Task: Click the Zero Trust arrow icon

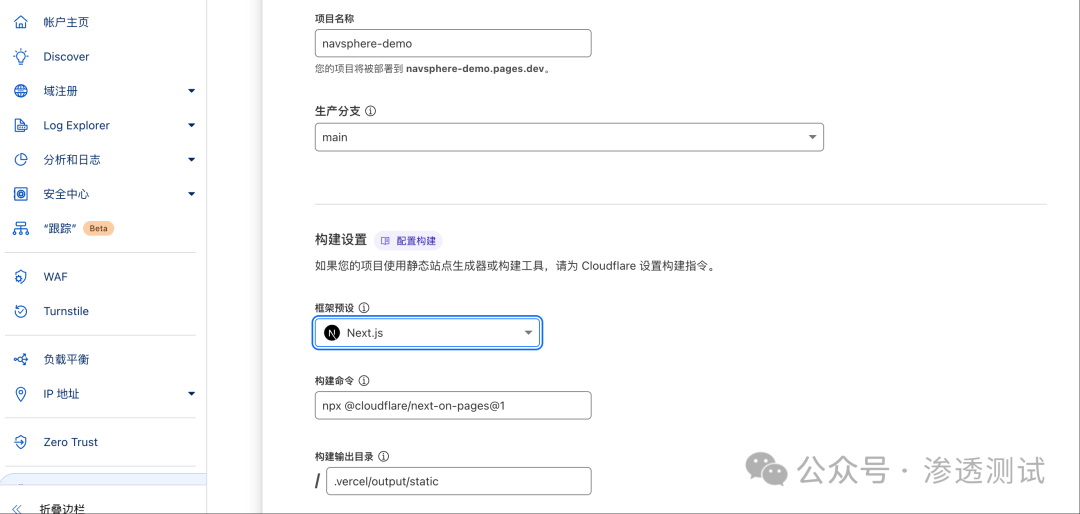Action: pyautogui.click(x=21, y=442)
